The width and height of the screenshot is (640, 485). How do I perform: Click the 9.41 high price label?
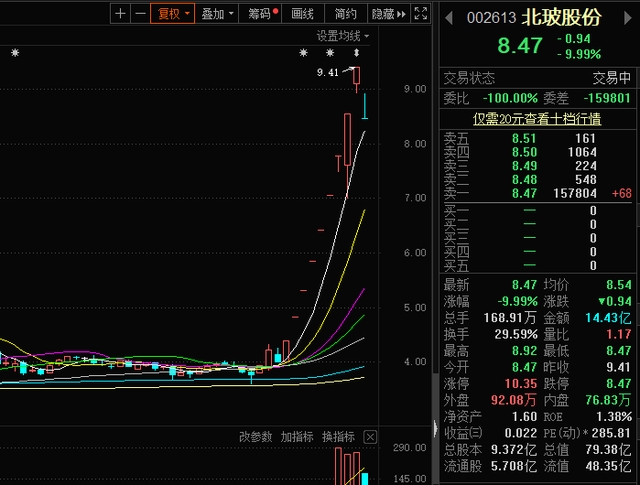coord(328,73)
